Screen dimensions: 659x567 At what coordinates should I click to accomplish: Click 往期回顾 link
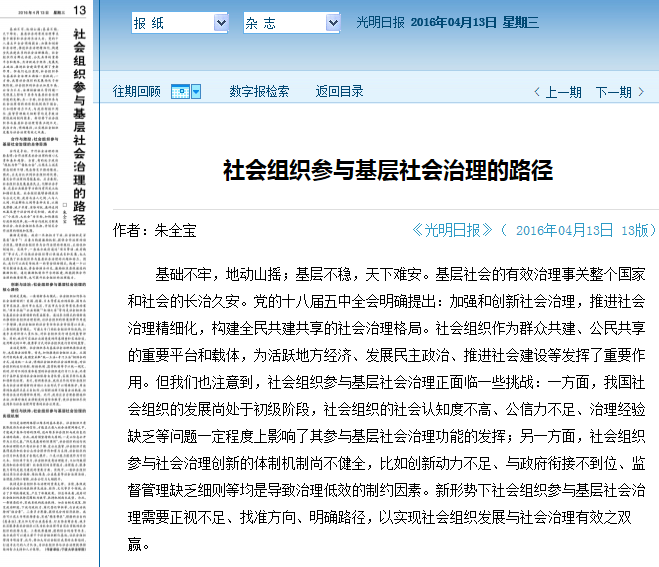click(136, 91)
